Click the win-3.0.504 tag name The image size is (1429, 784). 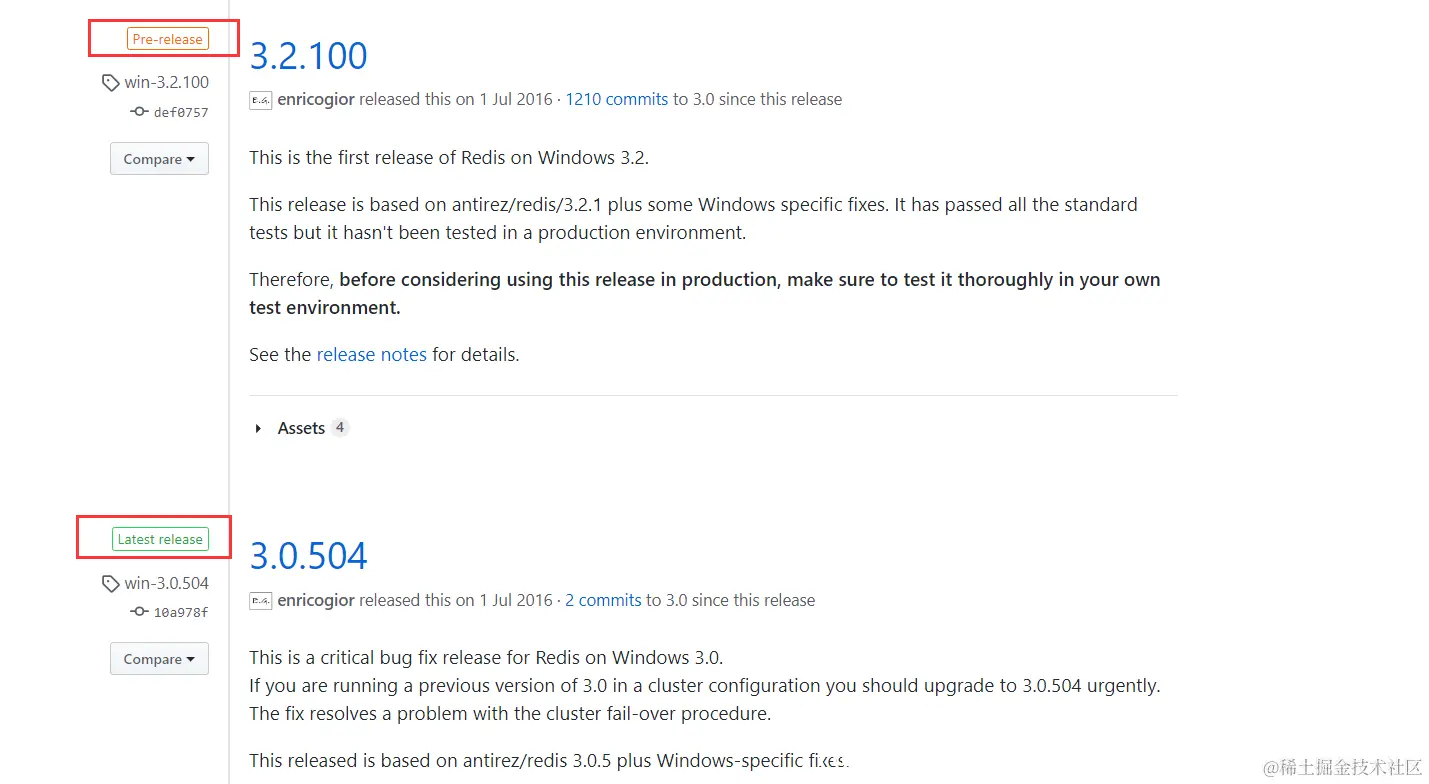pos(166,583)
